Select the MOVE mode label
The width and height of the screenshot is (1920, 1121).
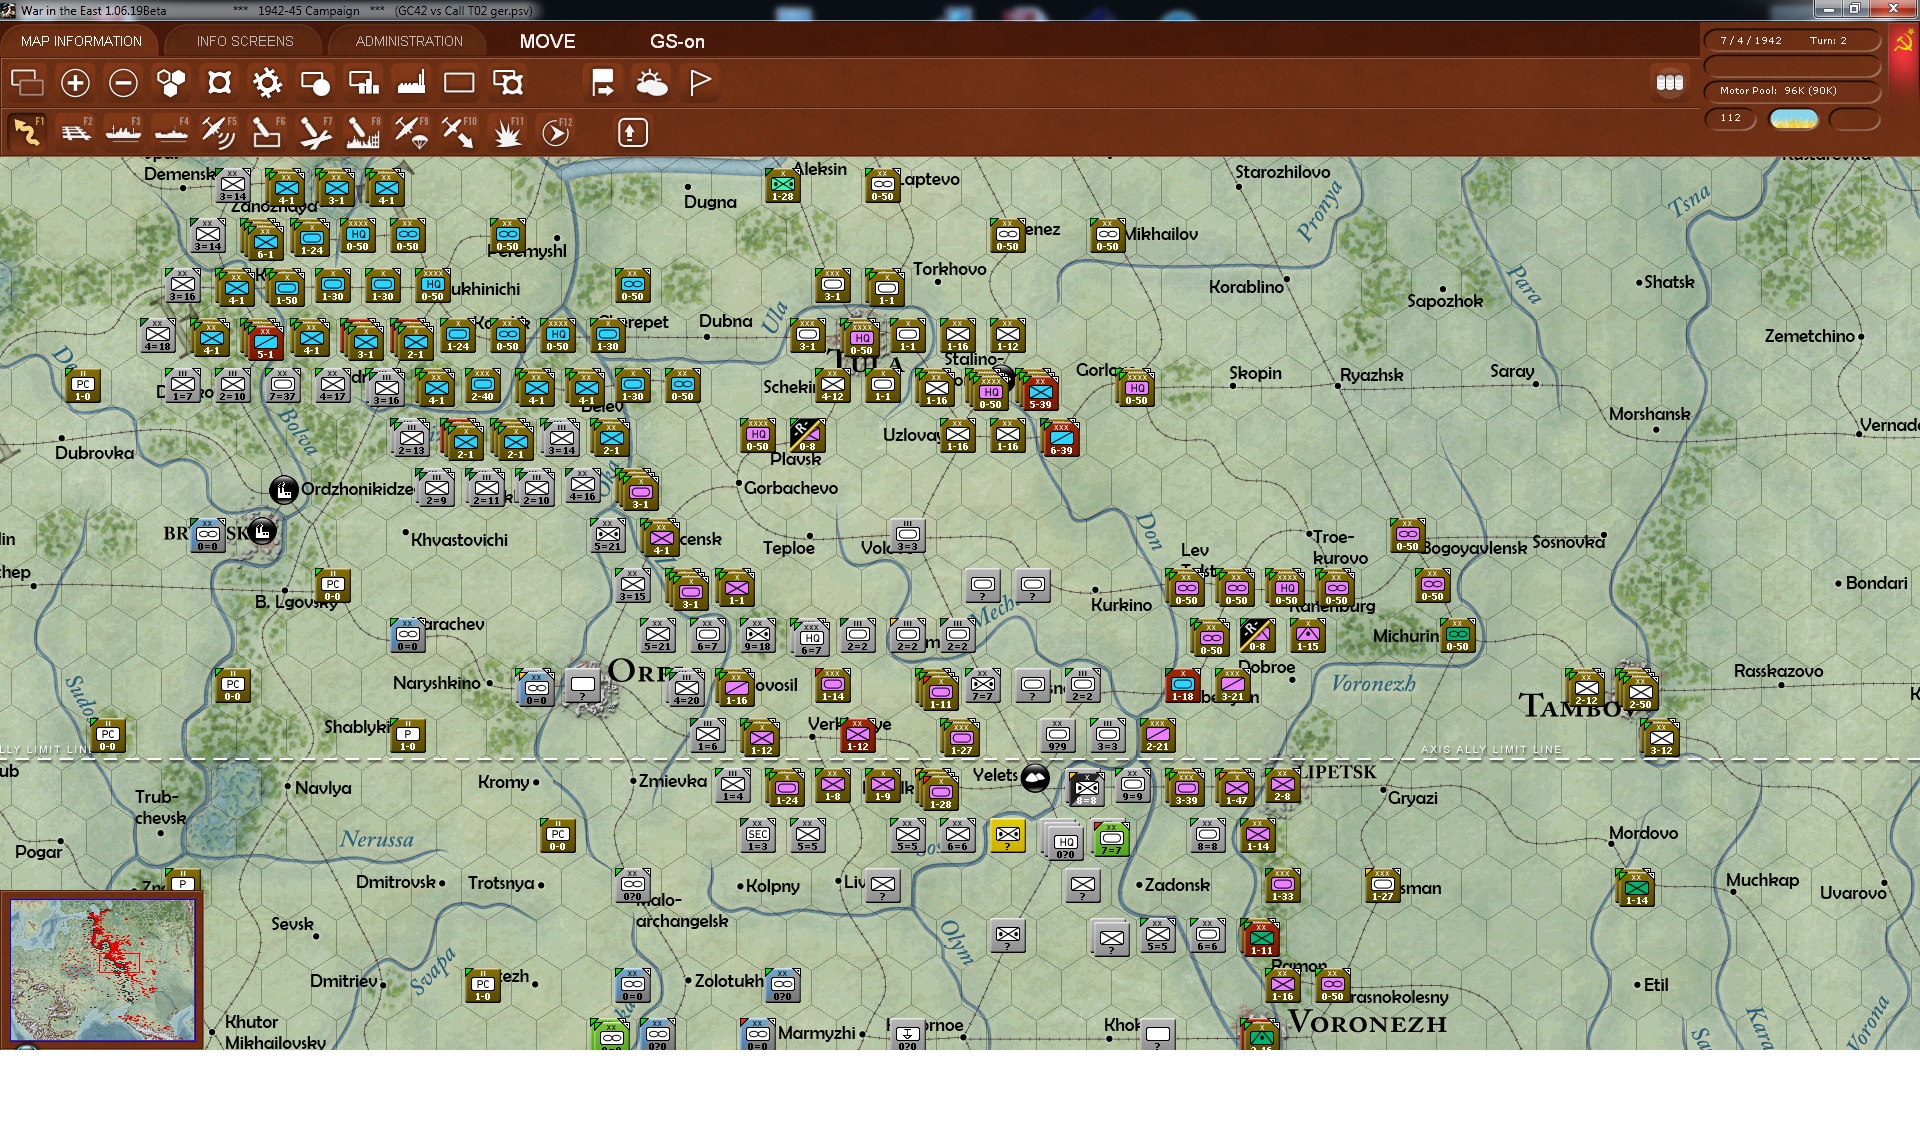coord(547,41)
